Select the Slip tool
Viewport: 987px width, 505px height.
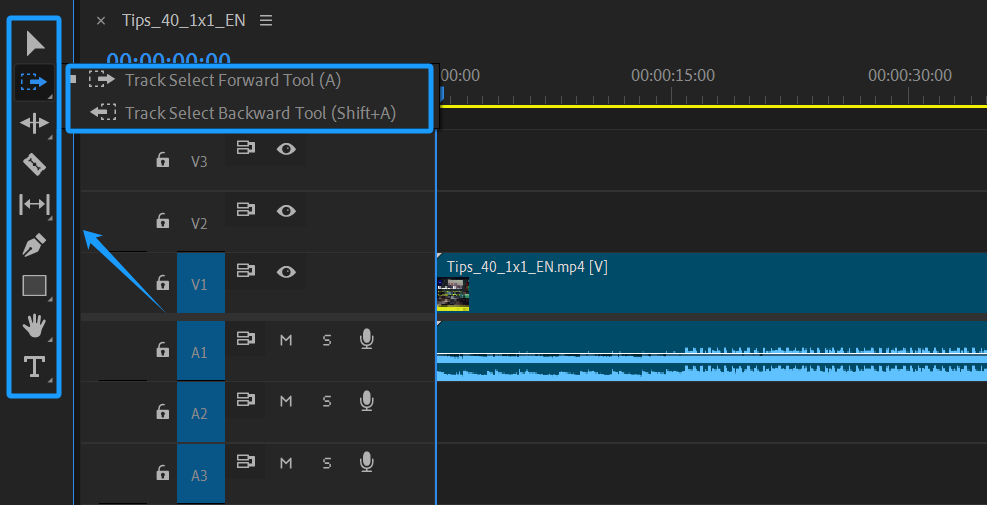(x=35, y=204)
